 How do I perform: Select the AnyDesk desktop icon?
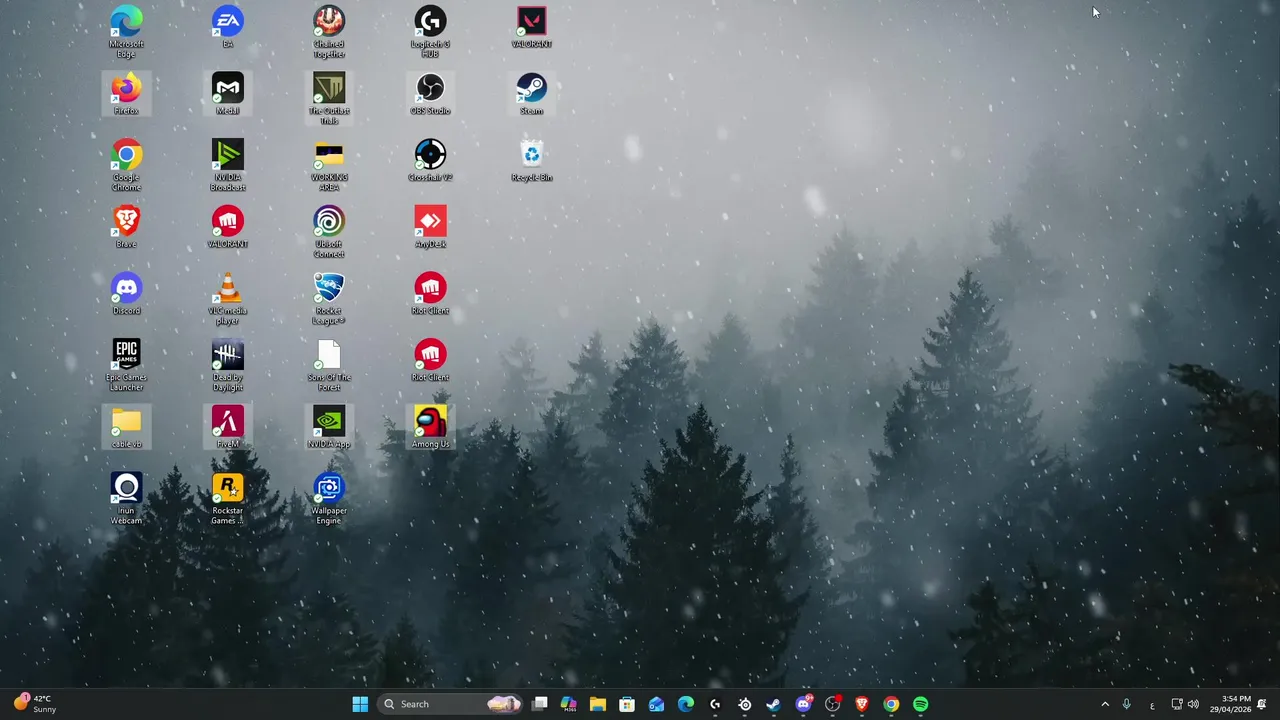coord(431,227)
